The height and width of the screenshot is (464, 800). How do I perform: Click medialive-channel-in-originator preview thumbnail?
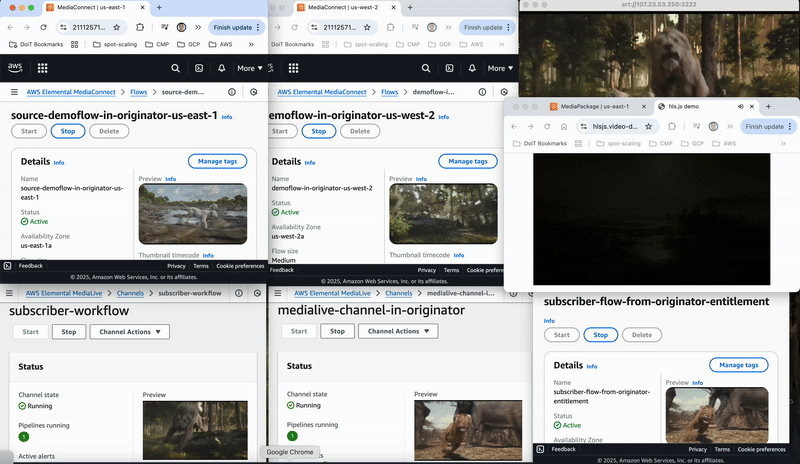pyautogui.click(x=468, y=430)
